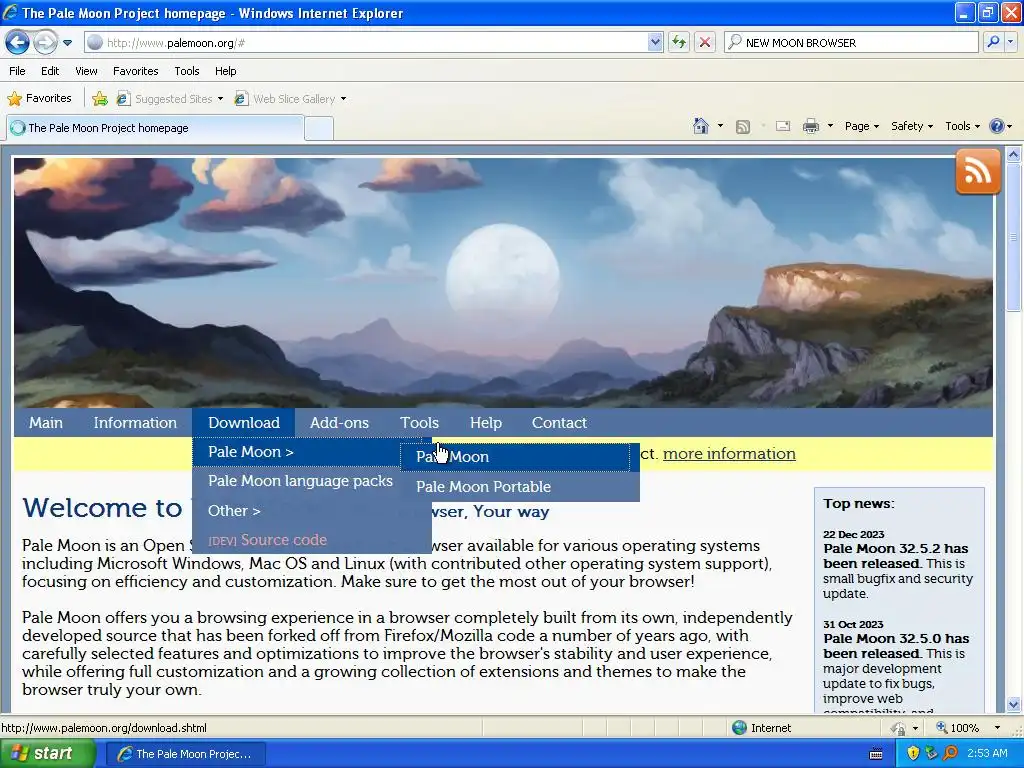This screenshot has width=1024, height=768.
Task: Click Download in the site navigation
Action: 244,423
